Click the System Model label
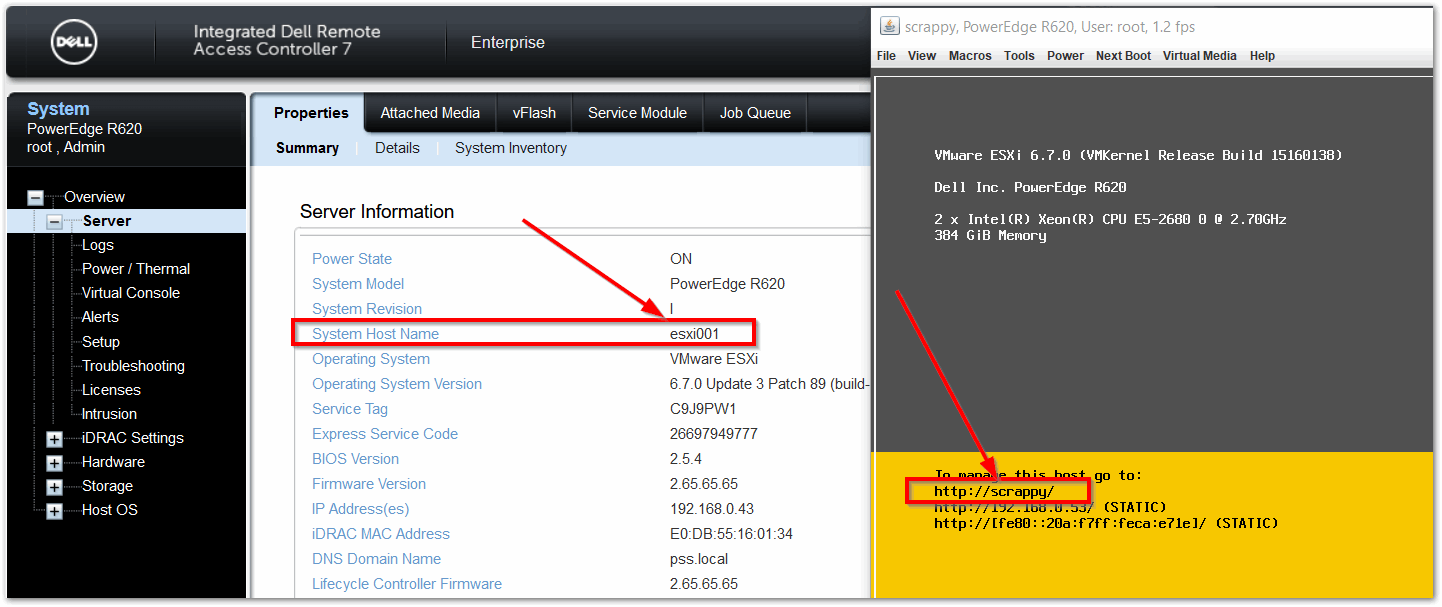Screen dimensions: 1442x607 pos(358,284)
